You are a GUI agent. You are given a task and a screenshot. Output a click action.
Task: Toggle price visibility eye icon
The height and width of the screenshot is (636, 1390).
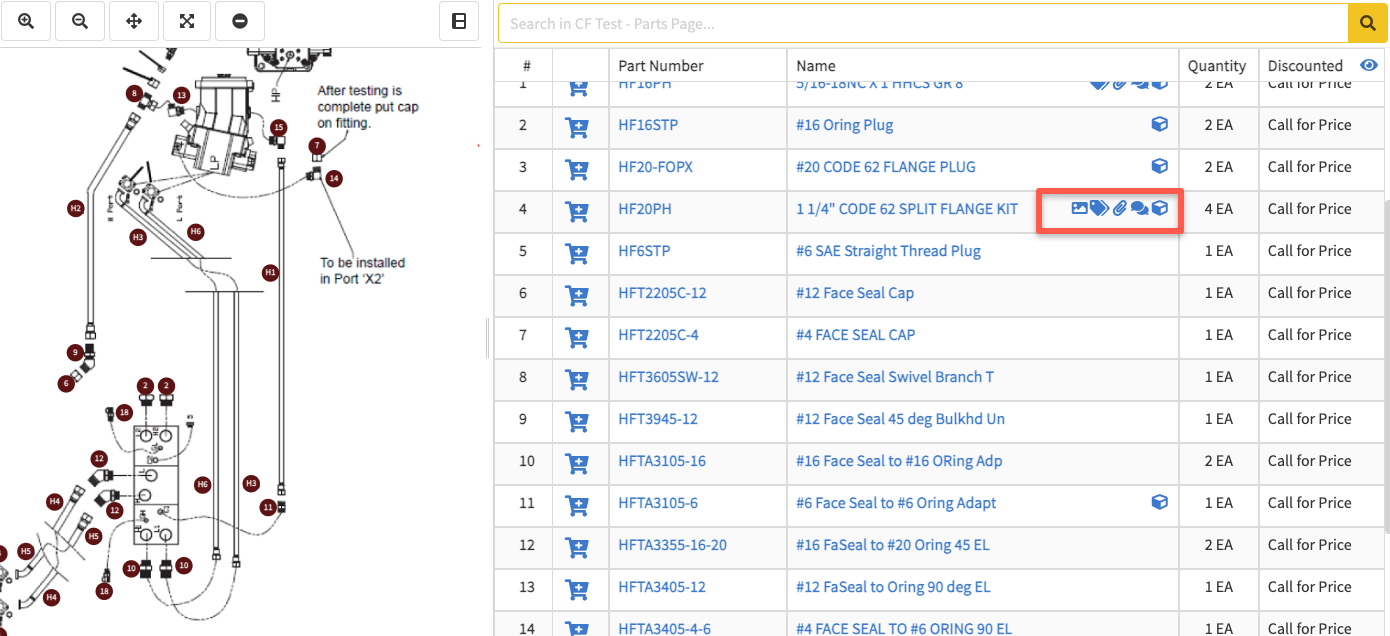[1368, 65]
